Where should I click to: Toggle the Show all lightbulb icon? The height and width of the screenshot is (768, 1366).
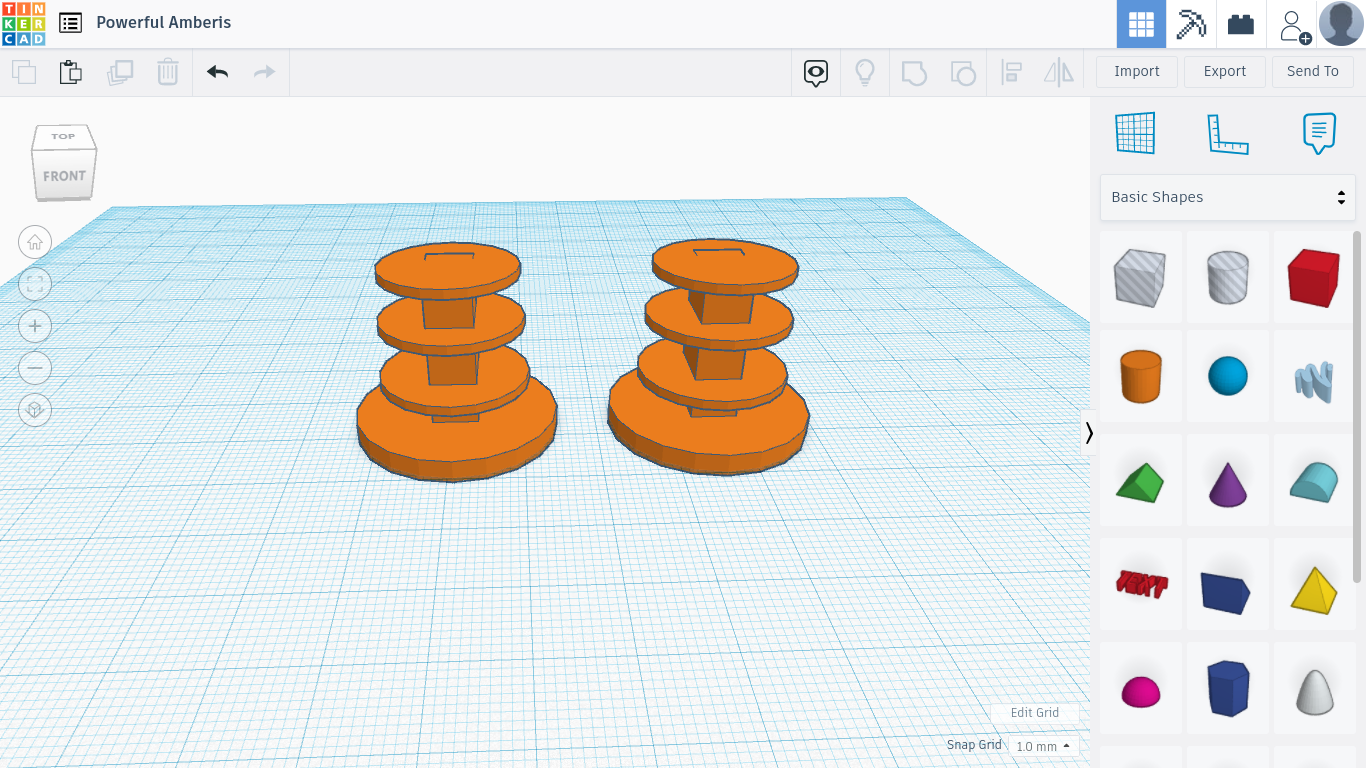(865, 72)
